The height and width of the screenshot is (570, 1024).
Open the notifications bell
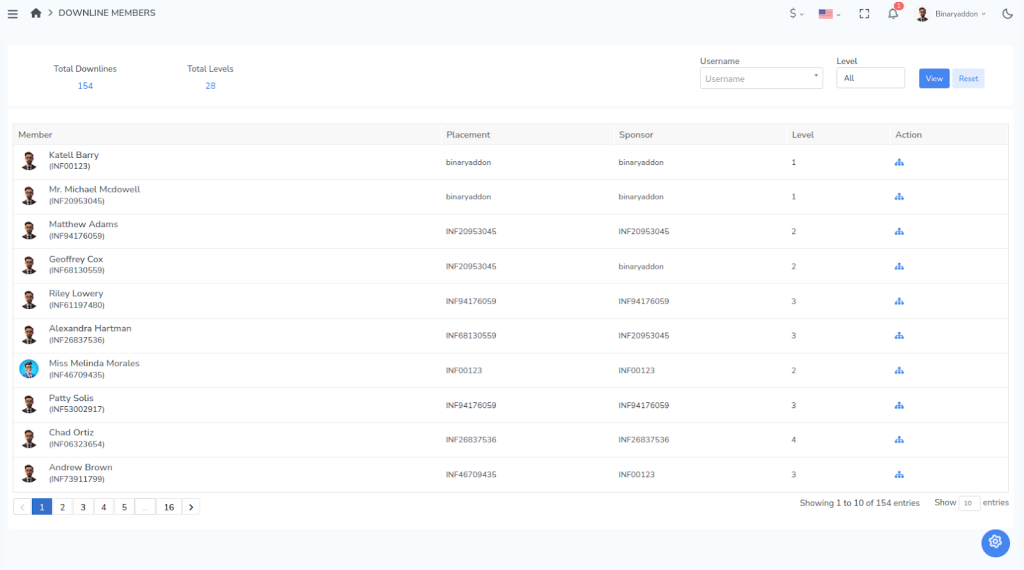tap(893, 14)
